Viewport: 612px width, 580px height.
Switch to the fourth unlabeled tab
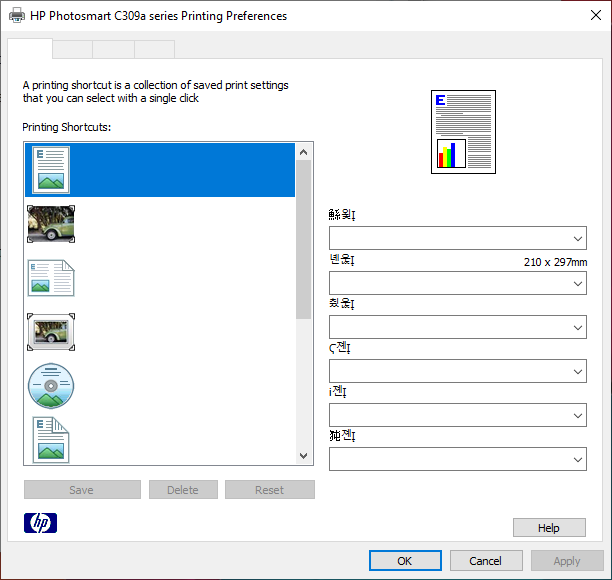click(155, 50)
